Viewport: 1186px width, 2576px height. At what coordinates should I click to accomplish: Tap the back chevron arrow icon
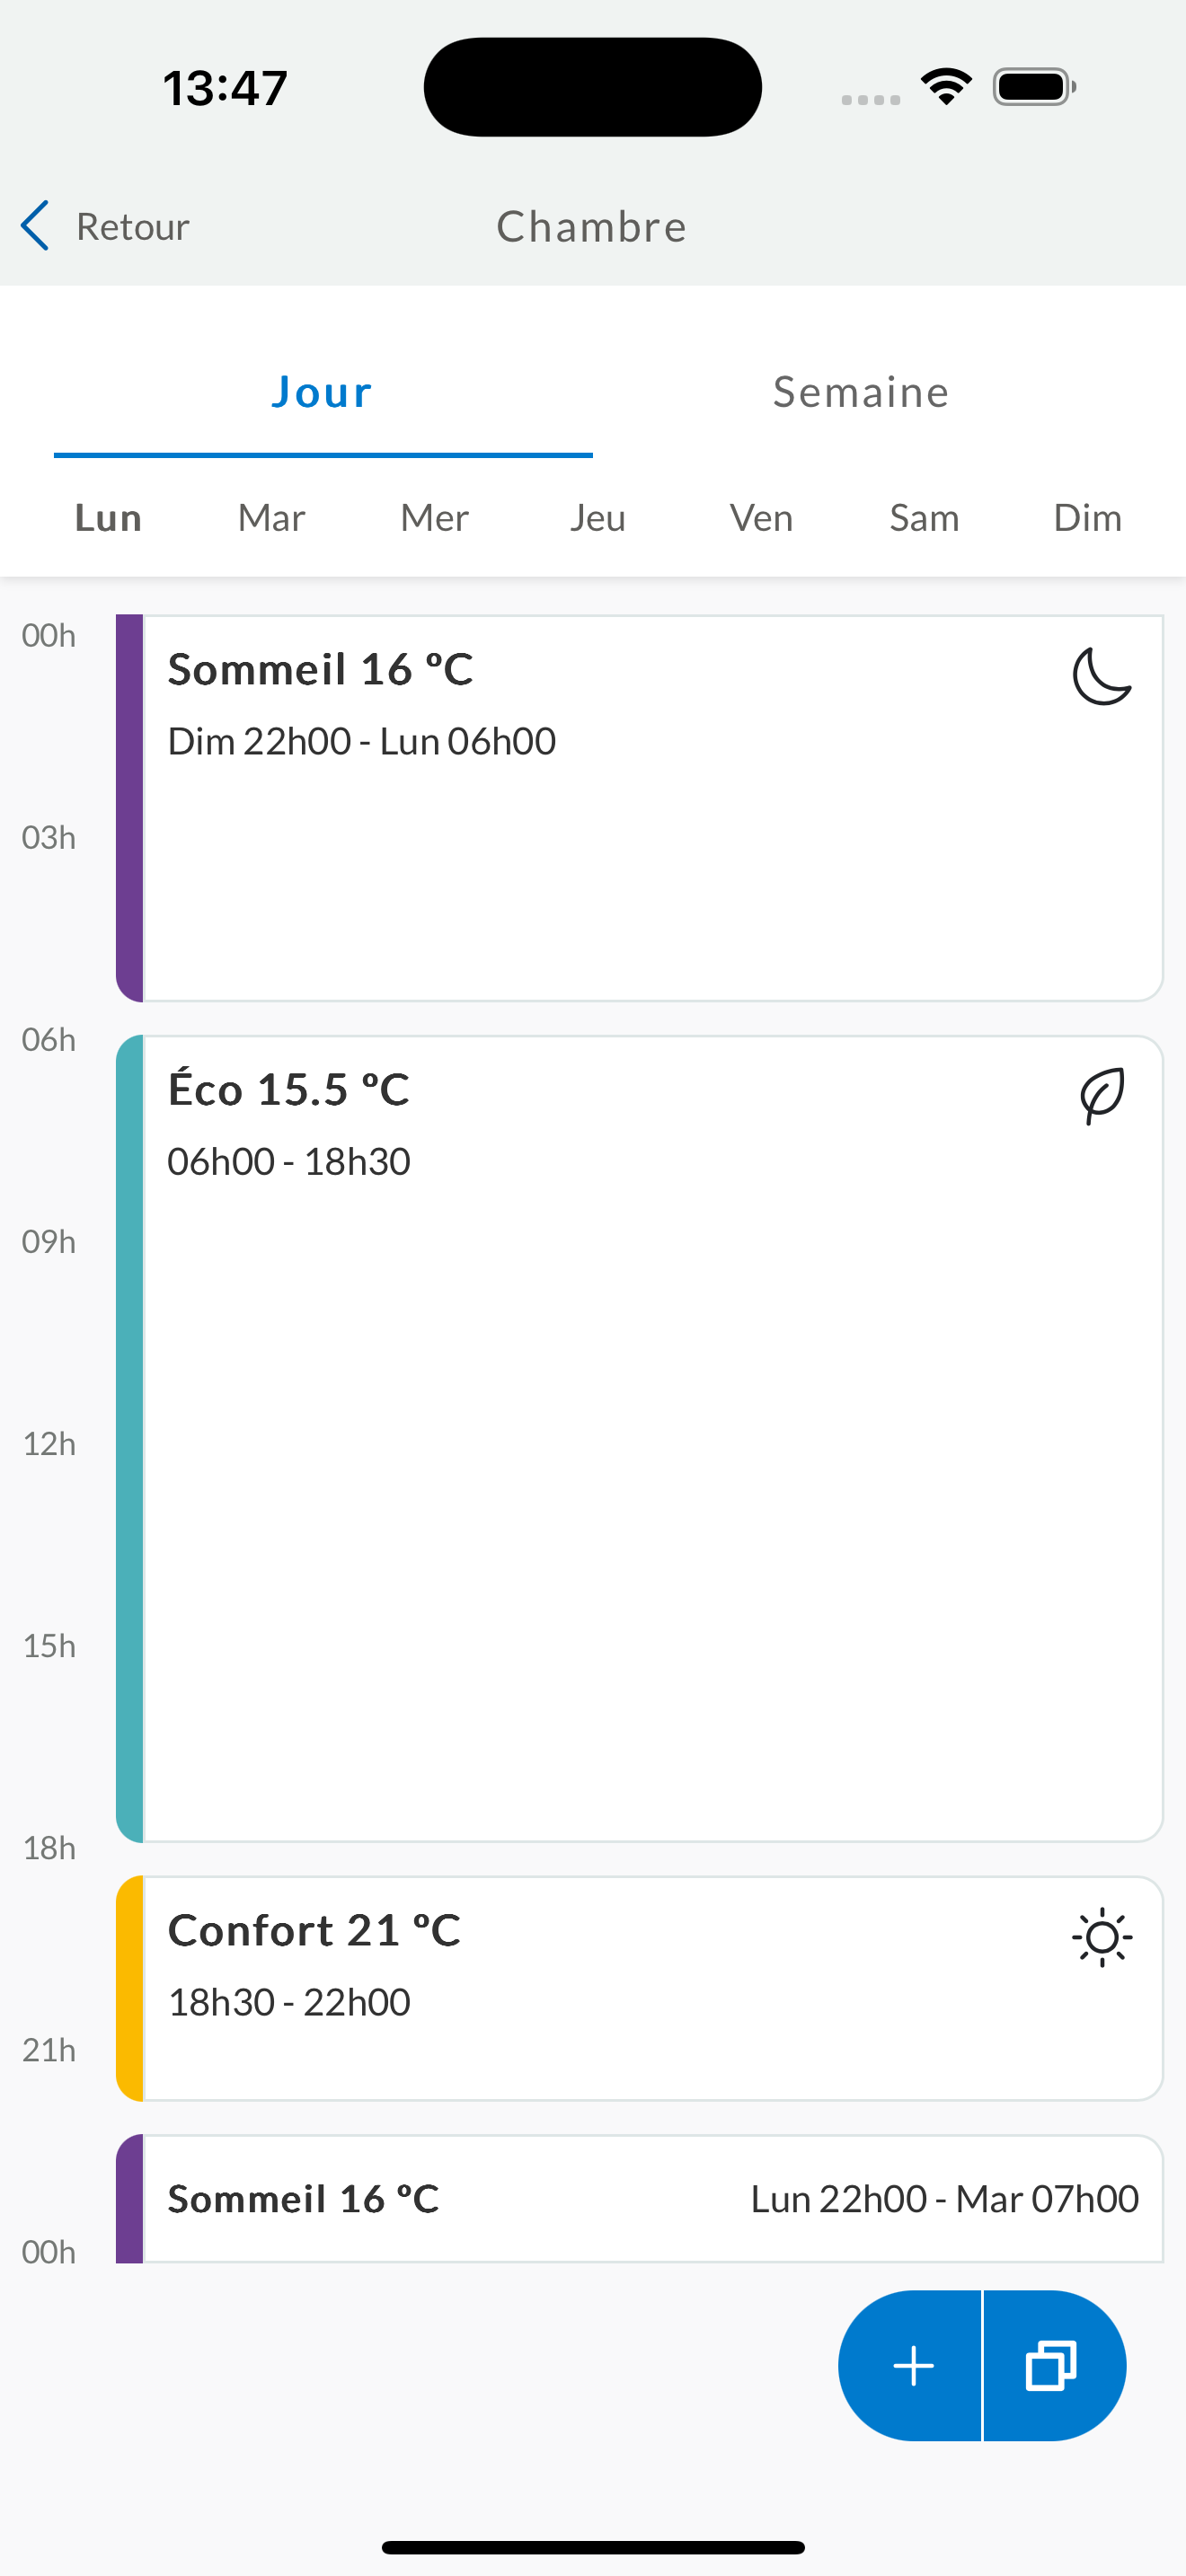pyautogui.click(x=35, y=226)
